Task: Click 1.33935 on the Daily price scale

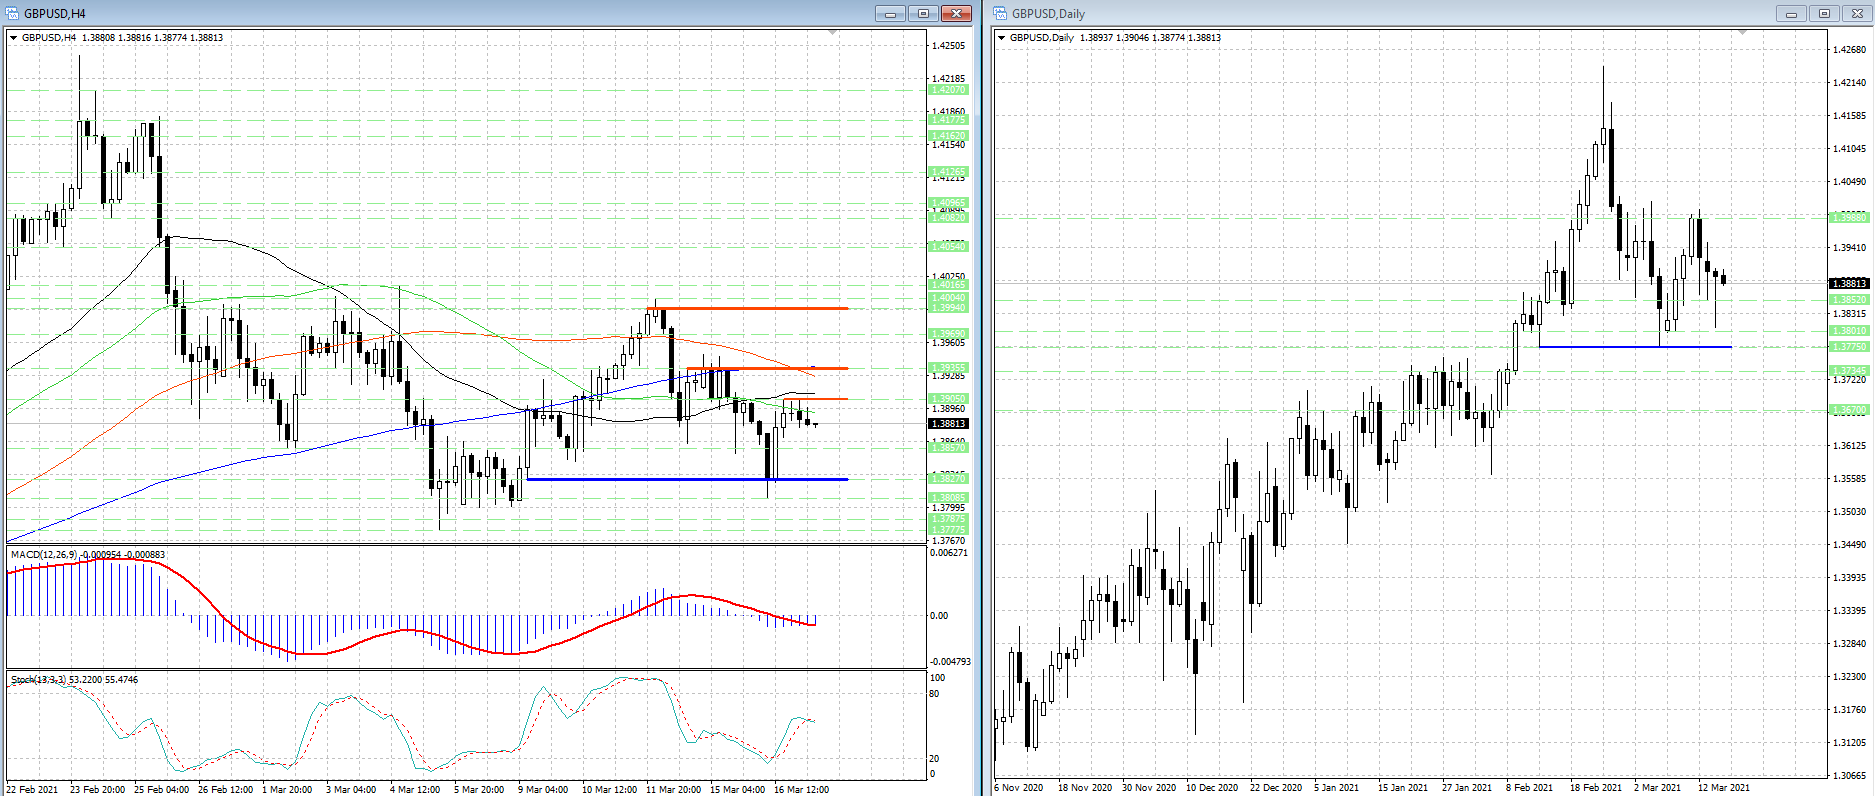Action: pos(1849,578)
